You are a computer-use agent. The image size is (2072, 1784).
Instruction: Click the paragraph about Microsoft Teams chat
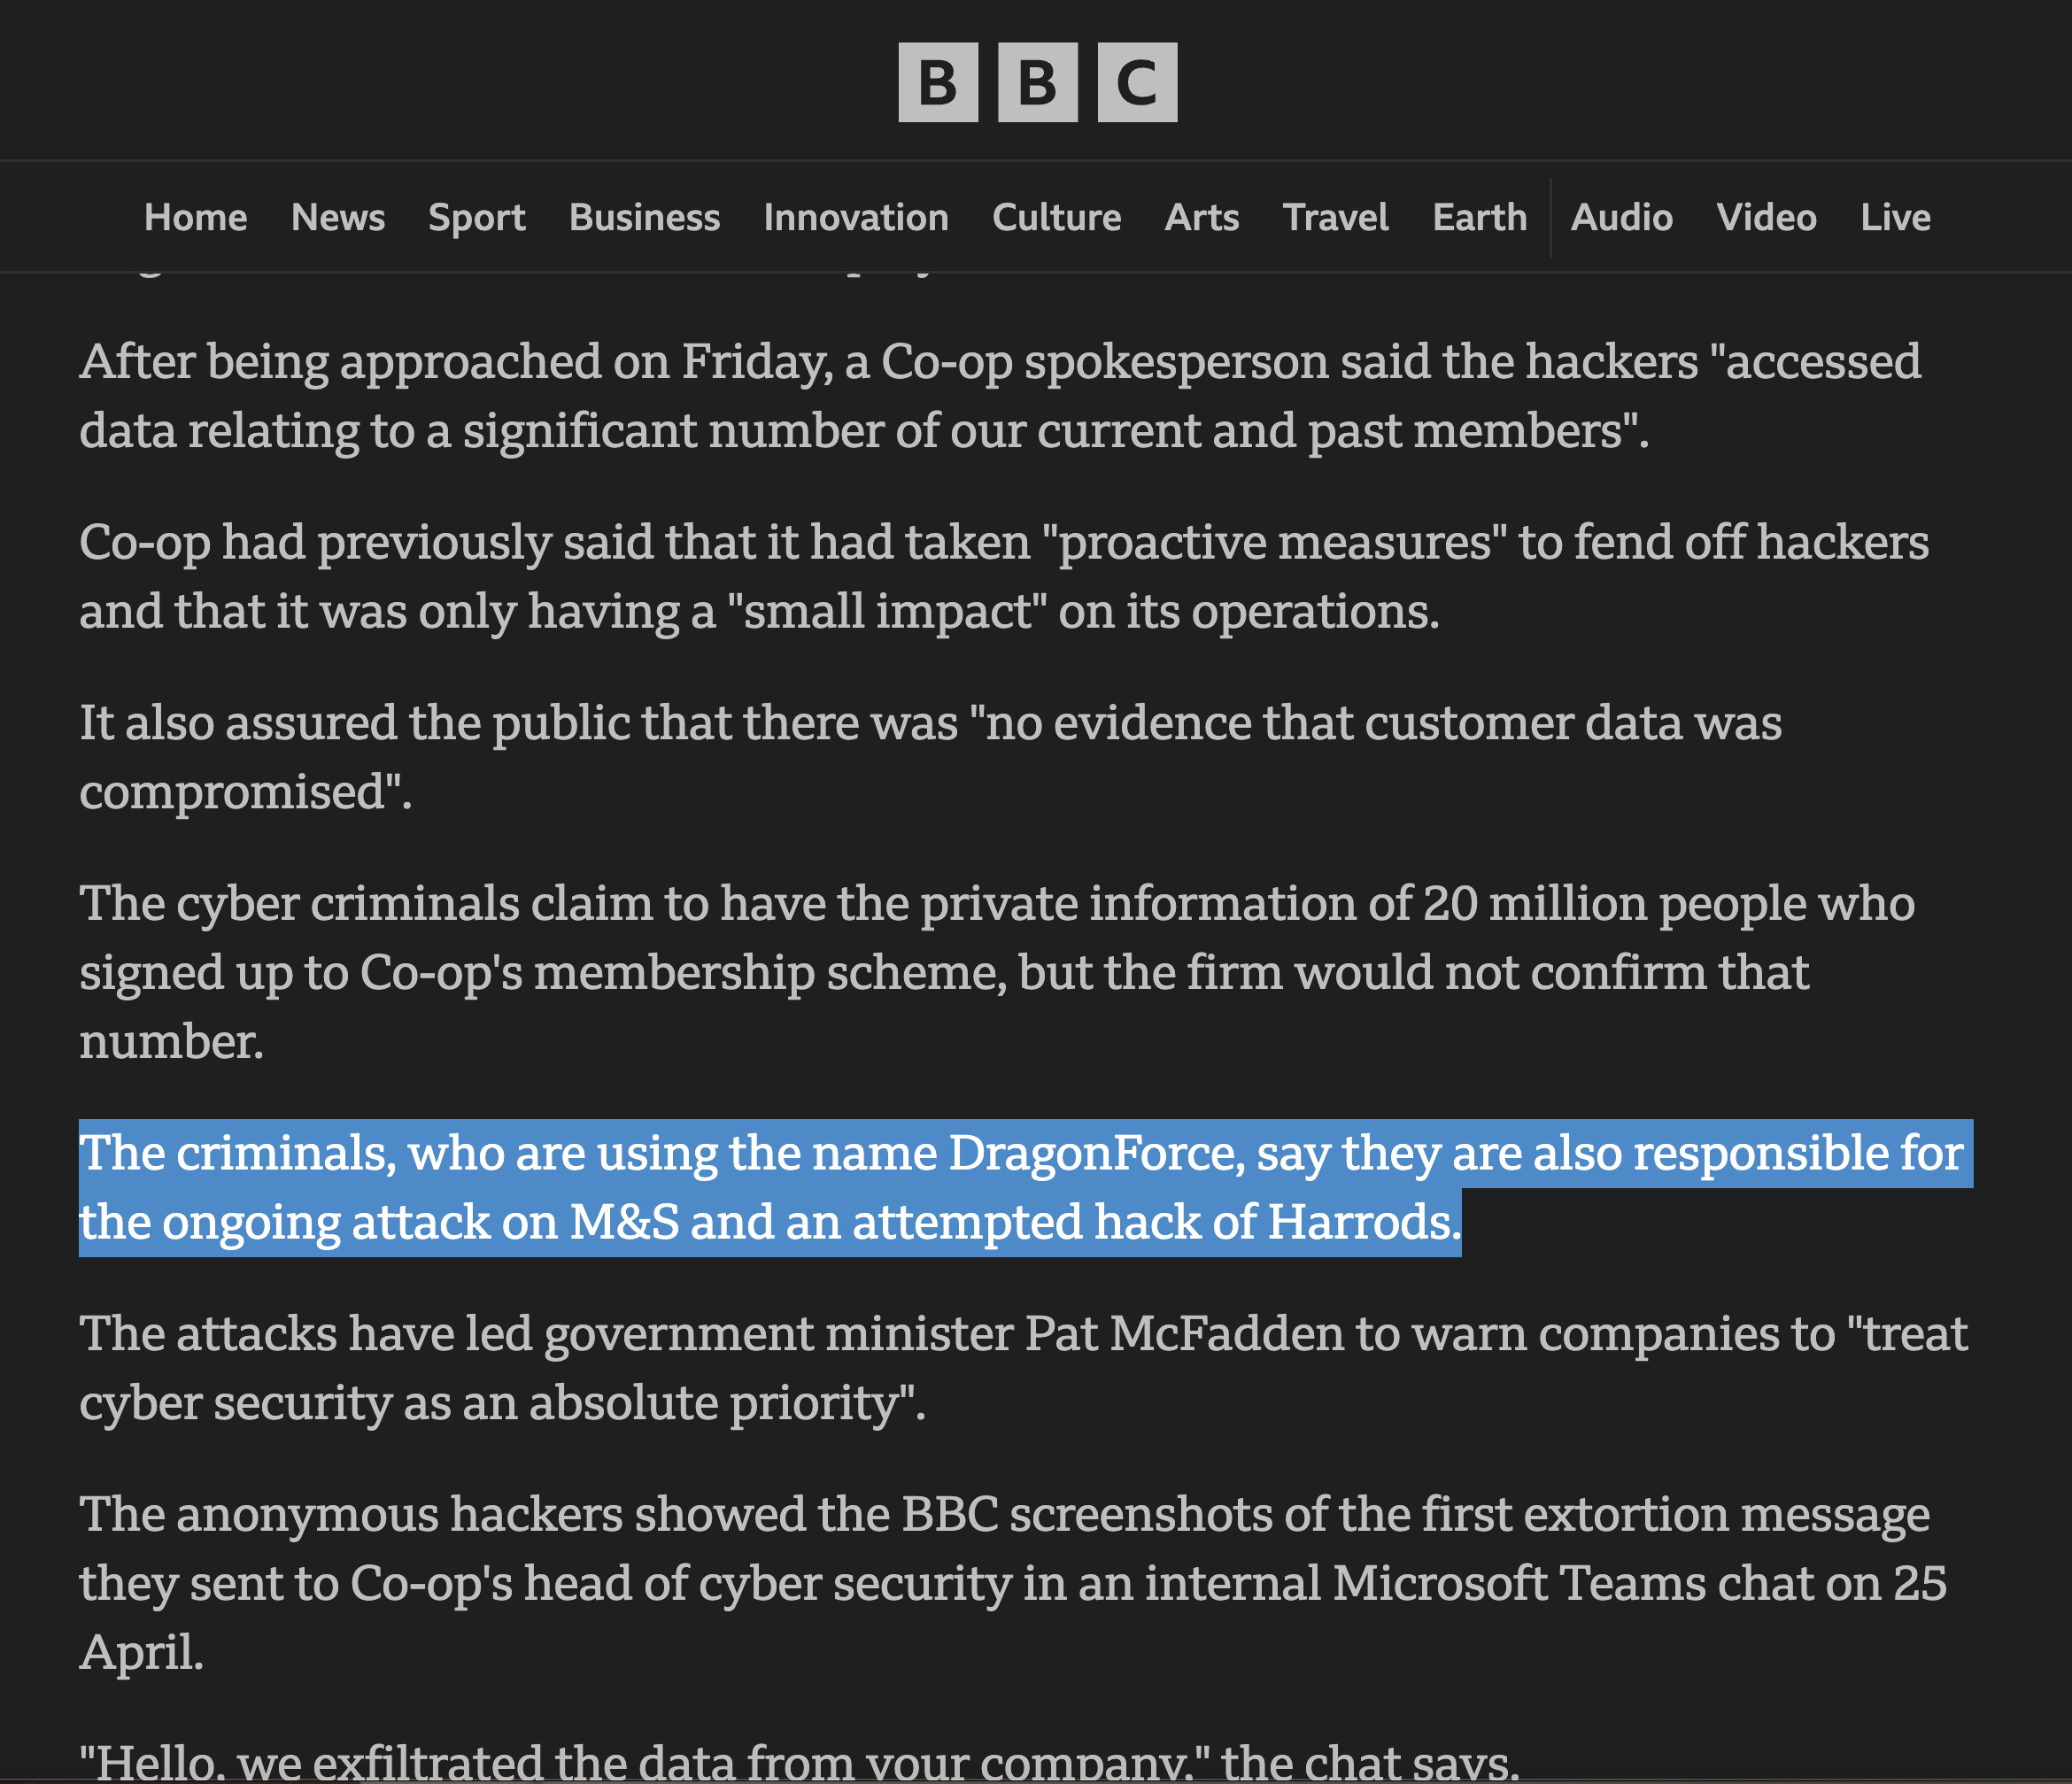pyautogui.click(x=1013, y=1583)
